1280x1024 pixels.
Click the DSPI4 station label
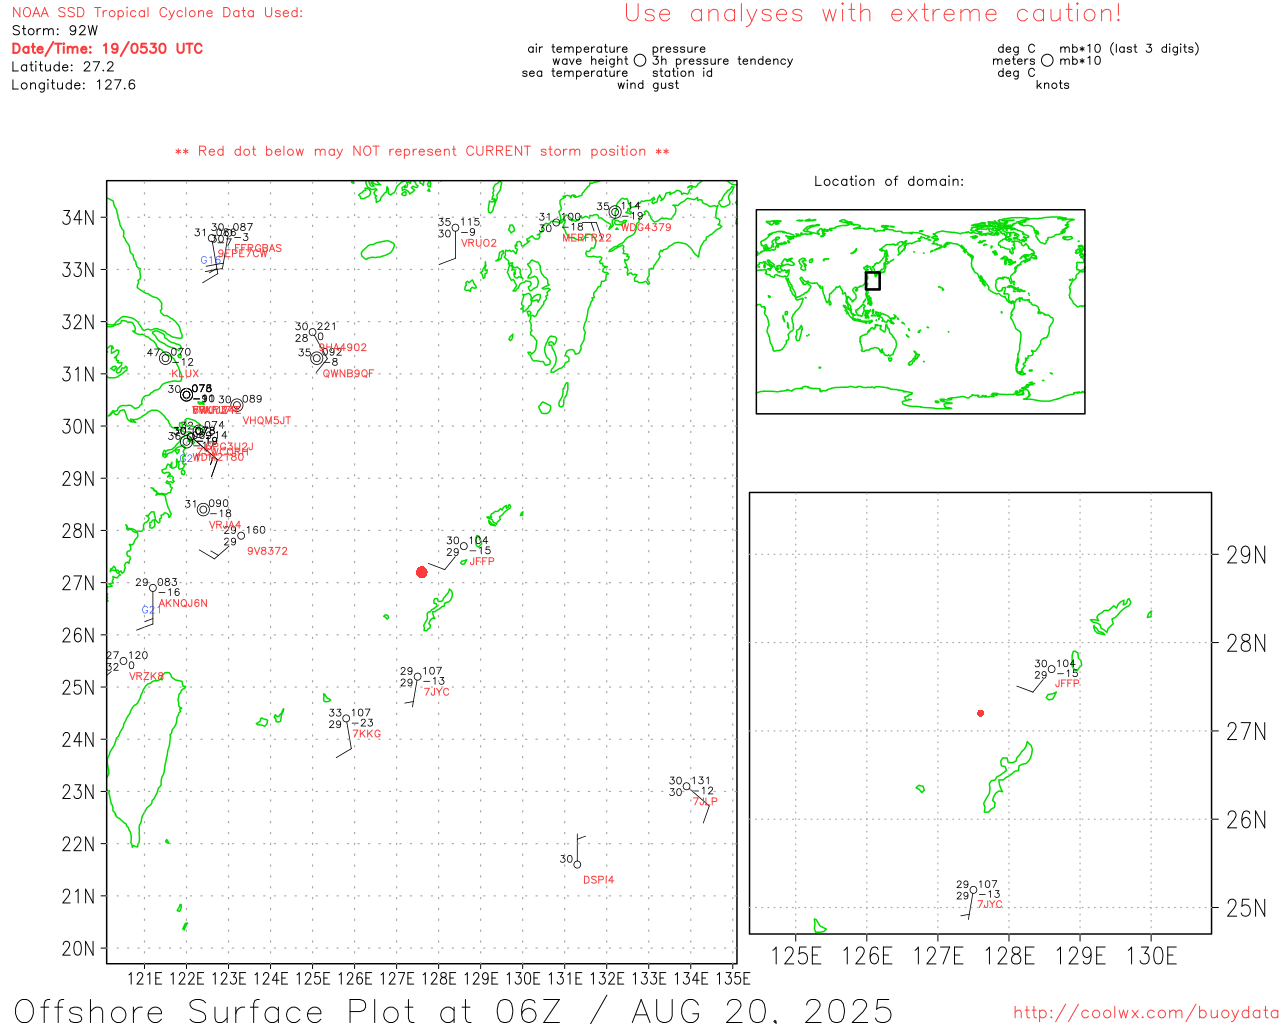point(598,880)
